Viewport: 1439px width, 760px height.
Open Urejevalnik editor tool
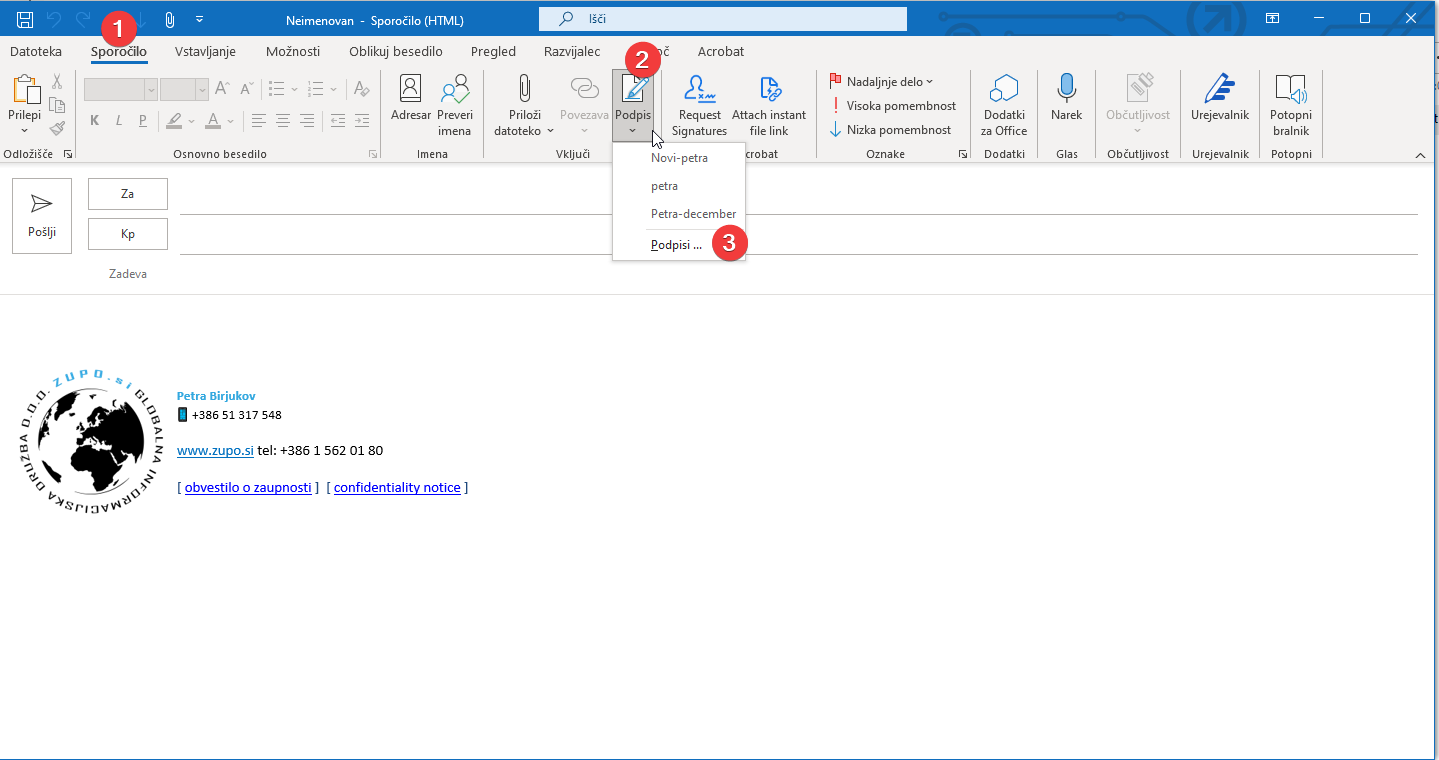tap(1219, 90)
